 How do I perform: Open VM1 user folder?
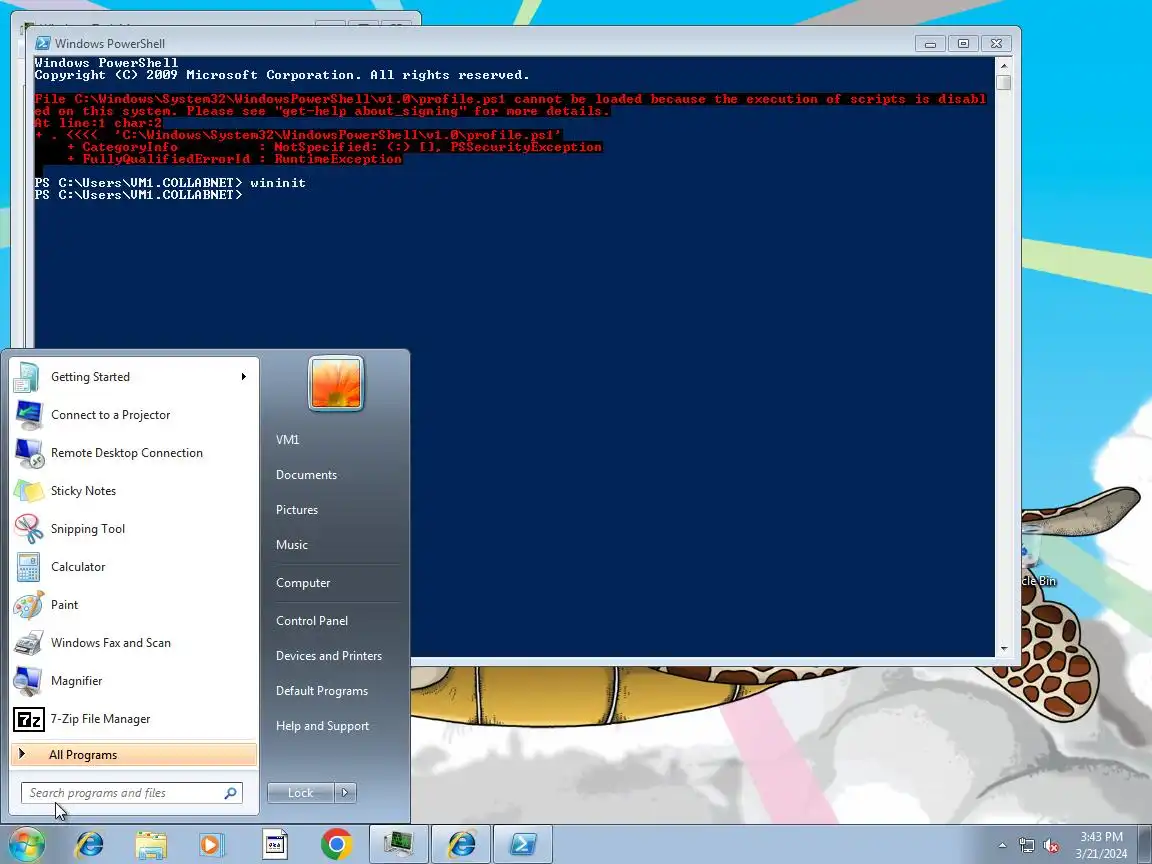pos(287,440)
